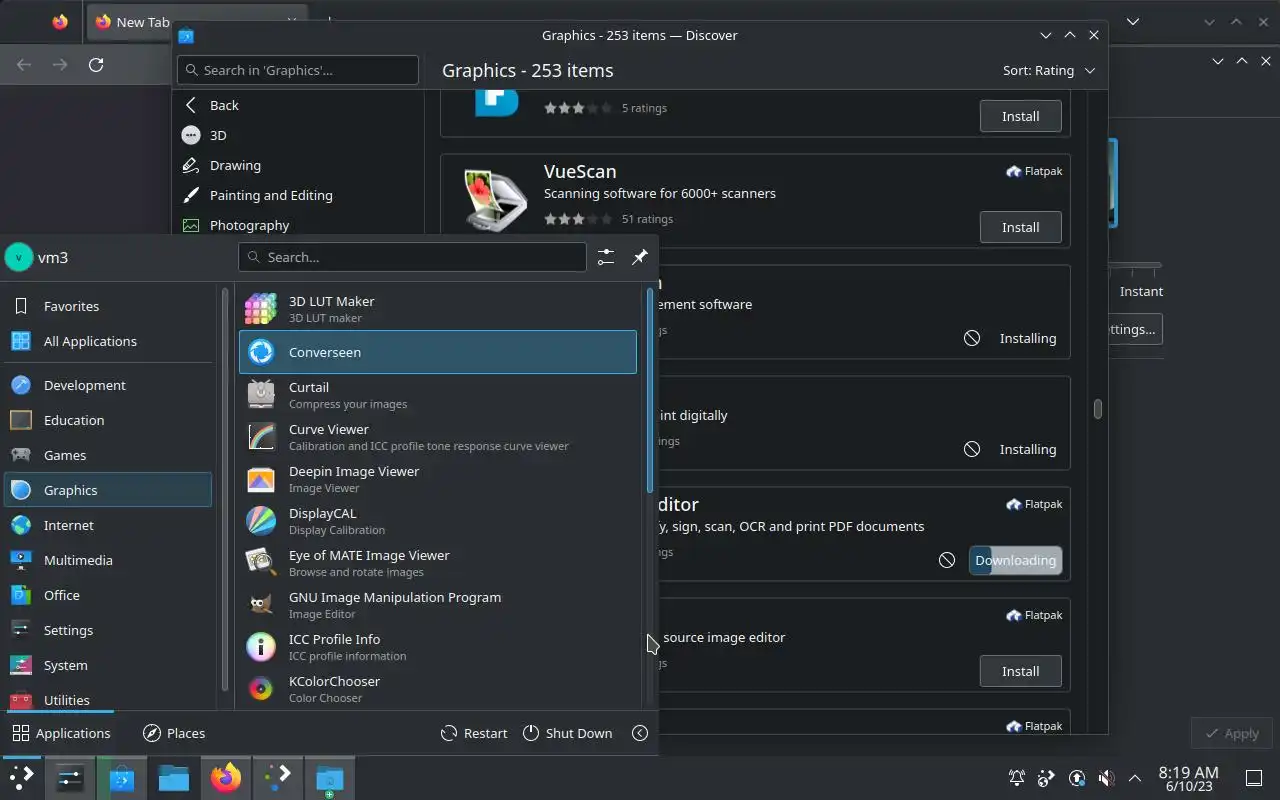Expand more session options arrow
The image size is (1280, 800).
[640, 733]
